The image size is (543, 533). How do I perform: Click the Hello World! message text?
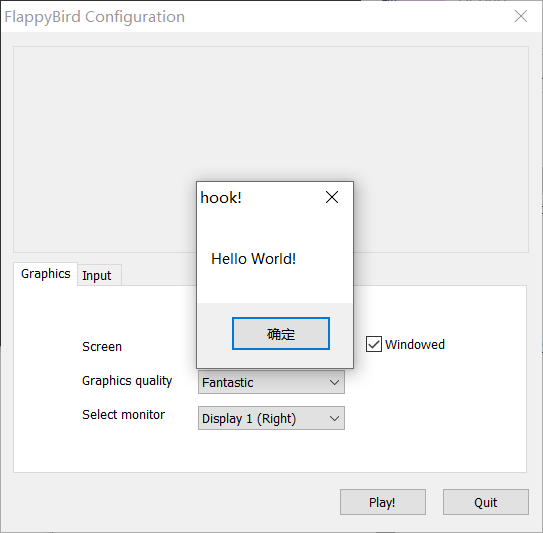coord(253,259)
